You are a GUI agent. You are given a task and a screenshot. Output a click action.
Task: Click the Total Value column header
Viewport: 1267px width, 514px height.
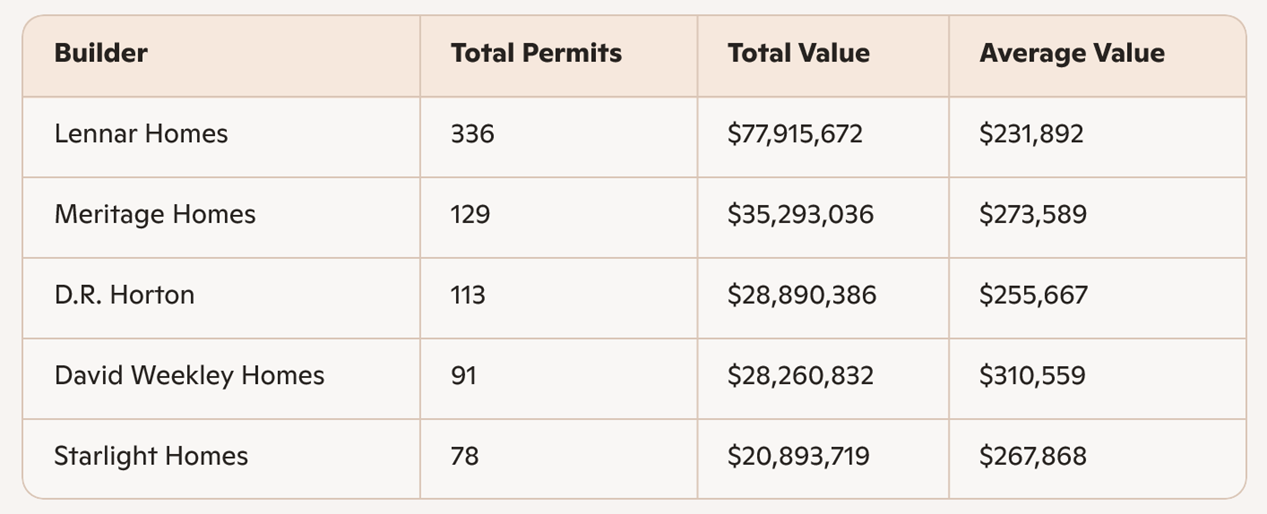[x=798, y=54]
